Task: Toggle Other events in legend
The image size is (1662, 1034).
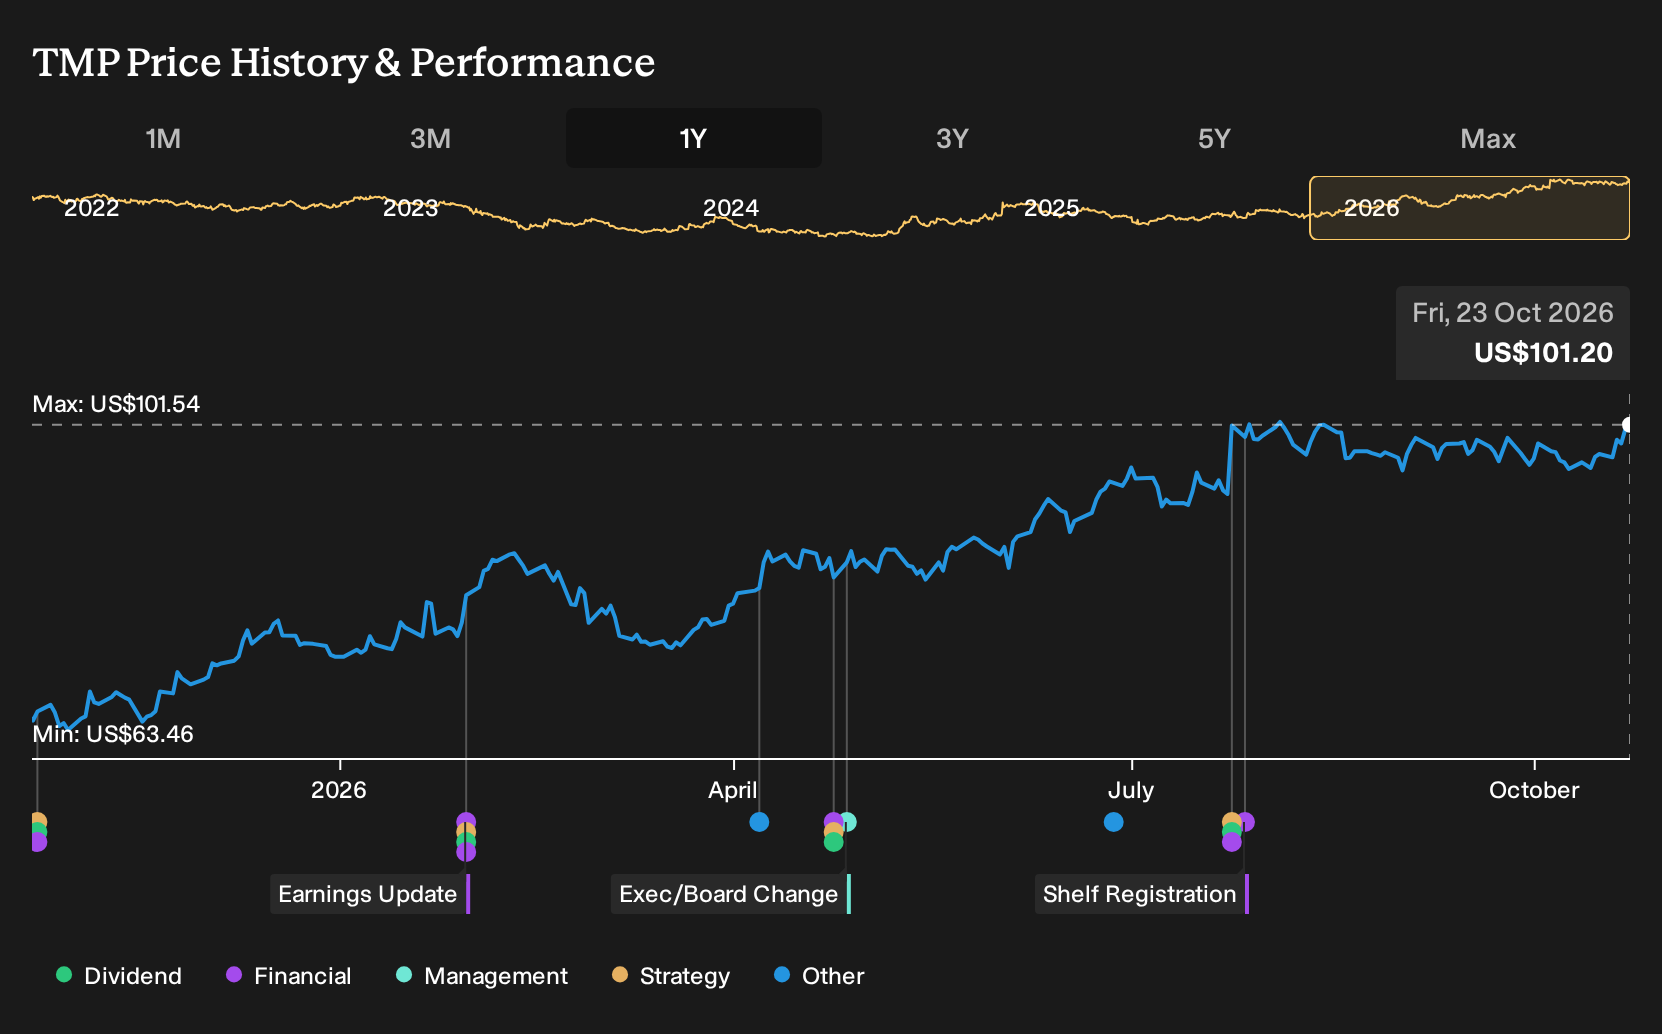Action: 819,976
